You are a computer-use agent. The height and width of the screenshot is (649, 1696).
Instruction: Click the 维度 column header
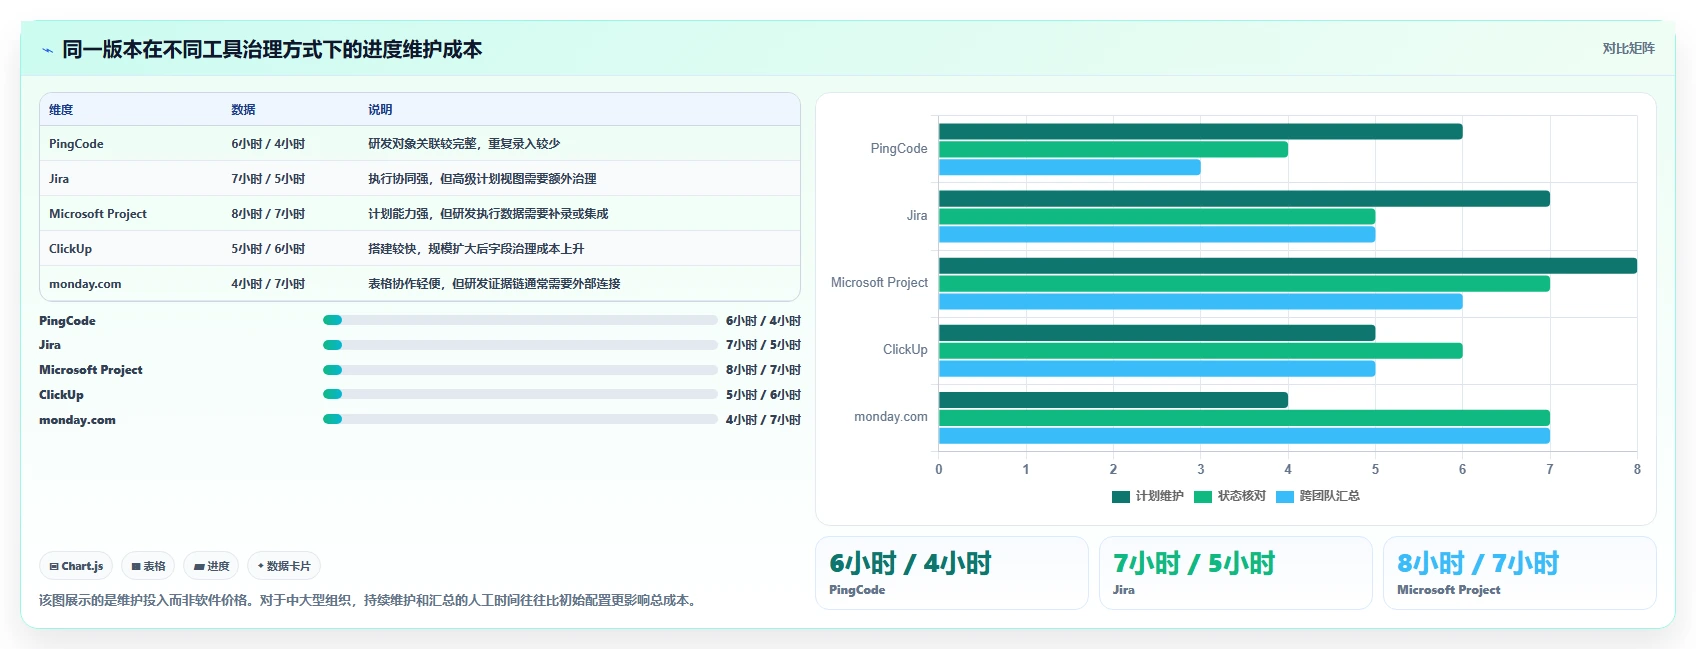[61, 110]
